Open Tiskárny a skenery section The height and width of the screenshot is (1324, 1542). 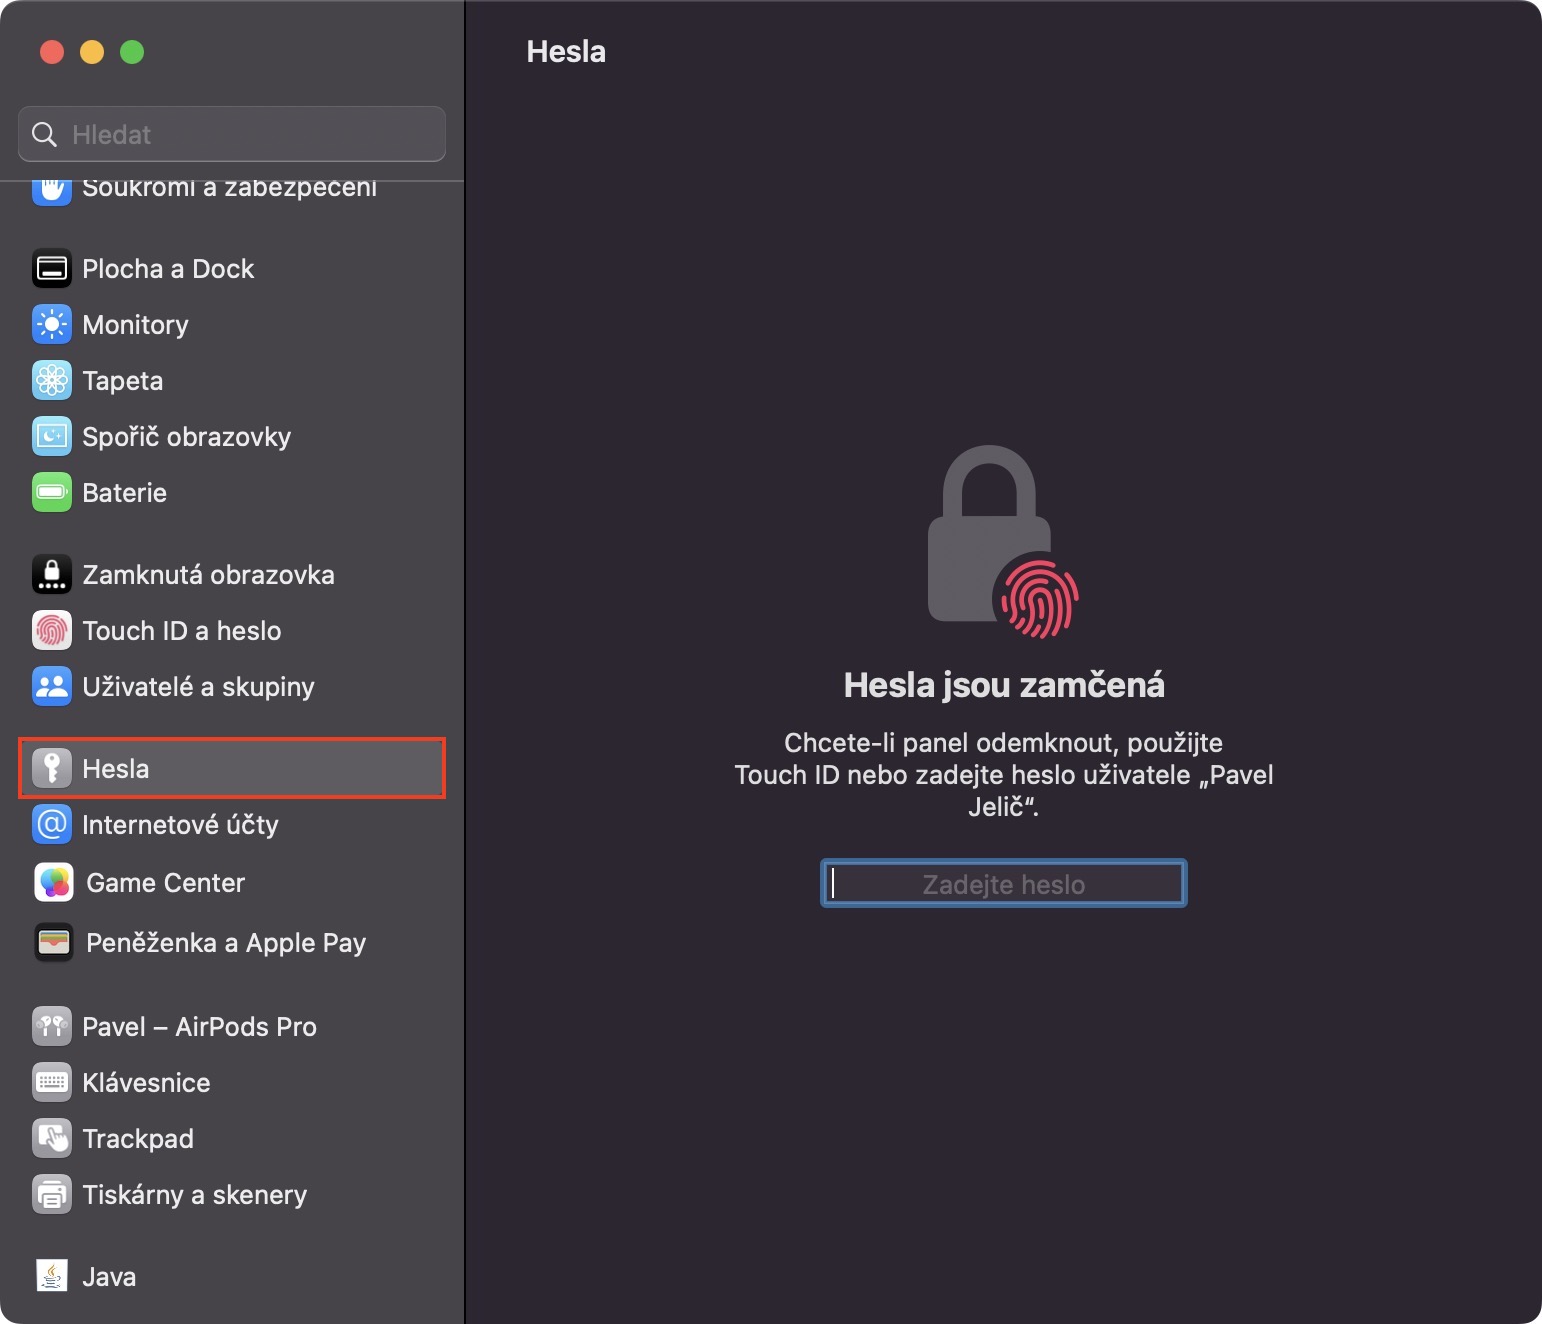click(x=194, y=1195)
